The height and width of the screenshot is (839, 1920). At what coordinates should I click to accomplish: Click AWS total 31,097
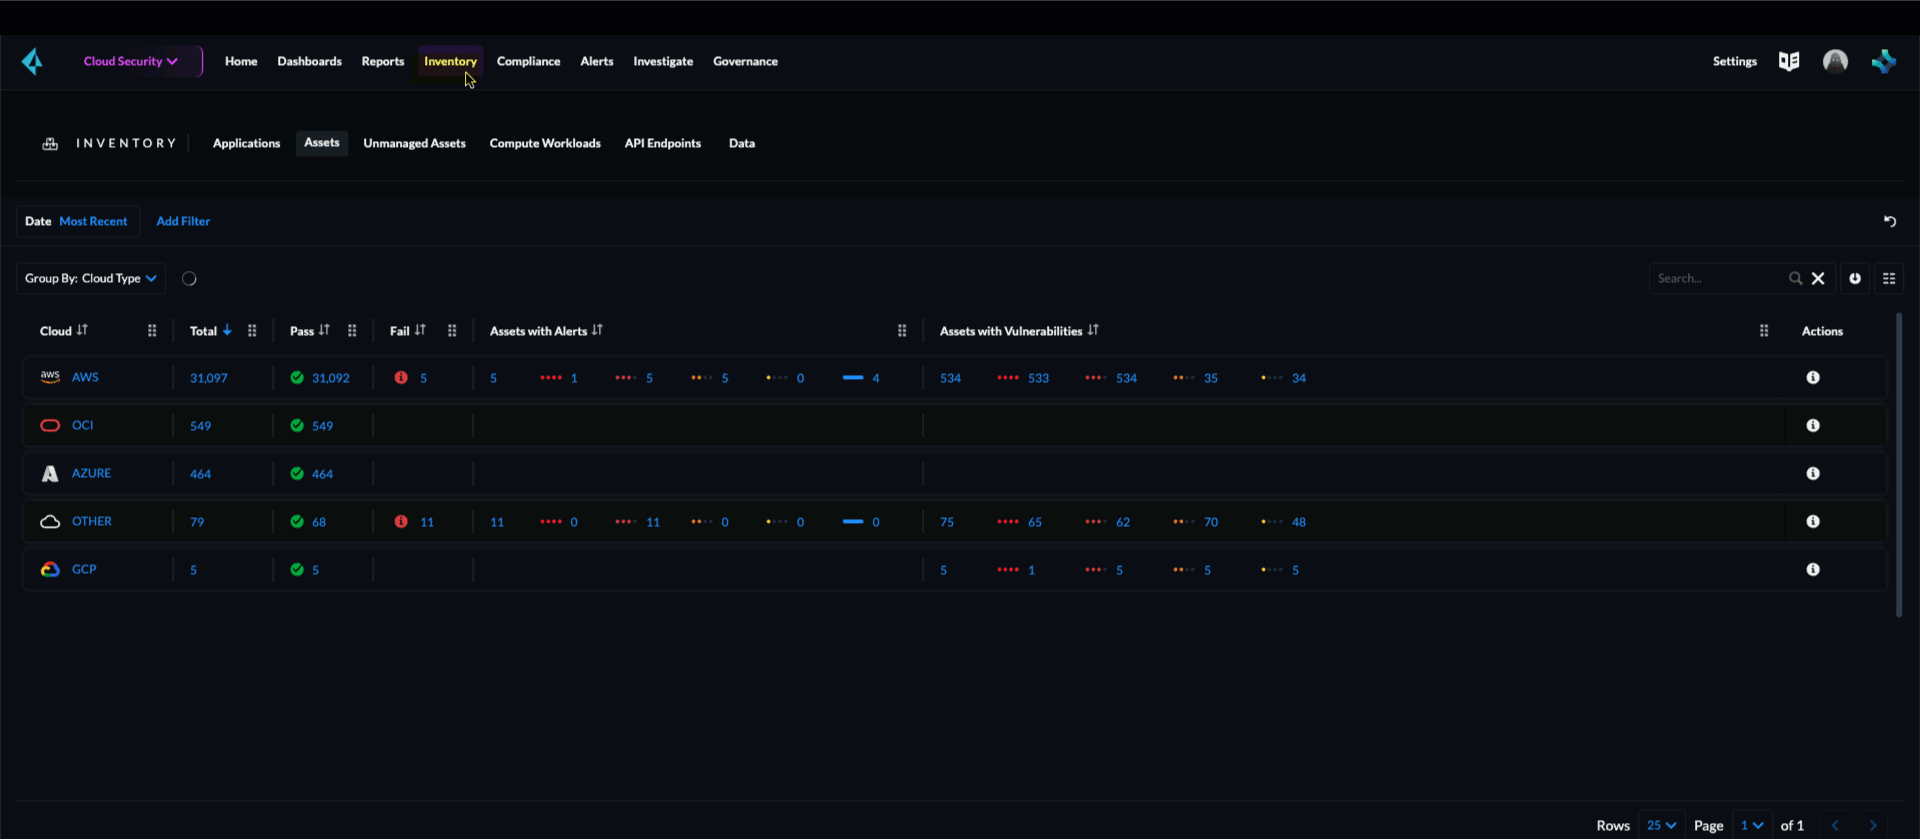tap(209, 378)
